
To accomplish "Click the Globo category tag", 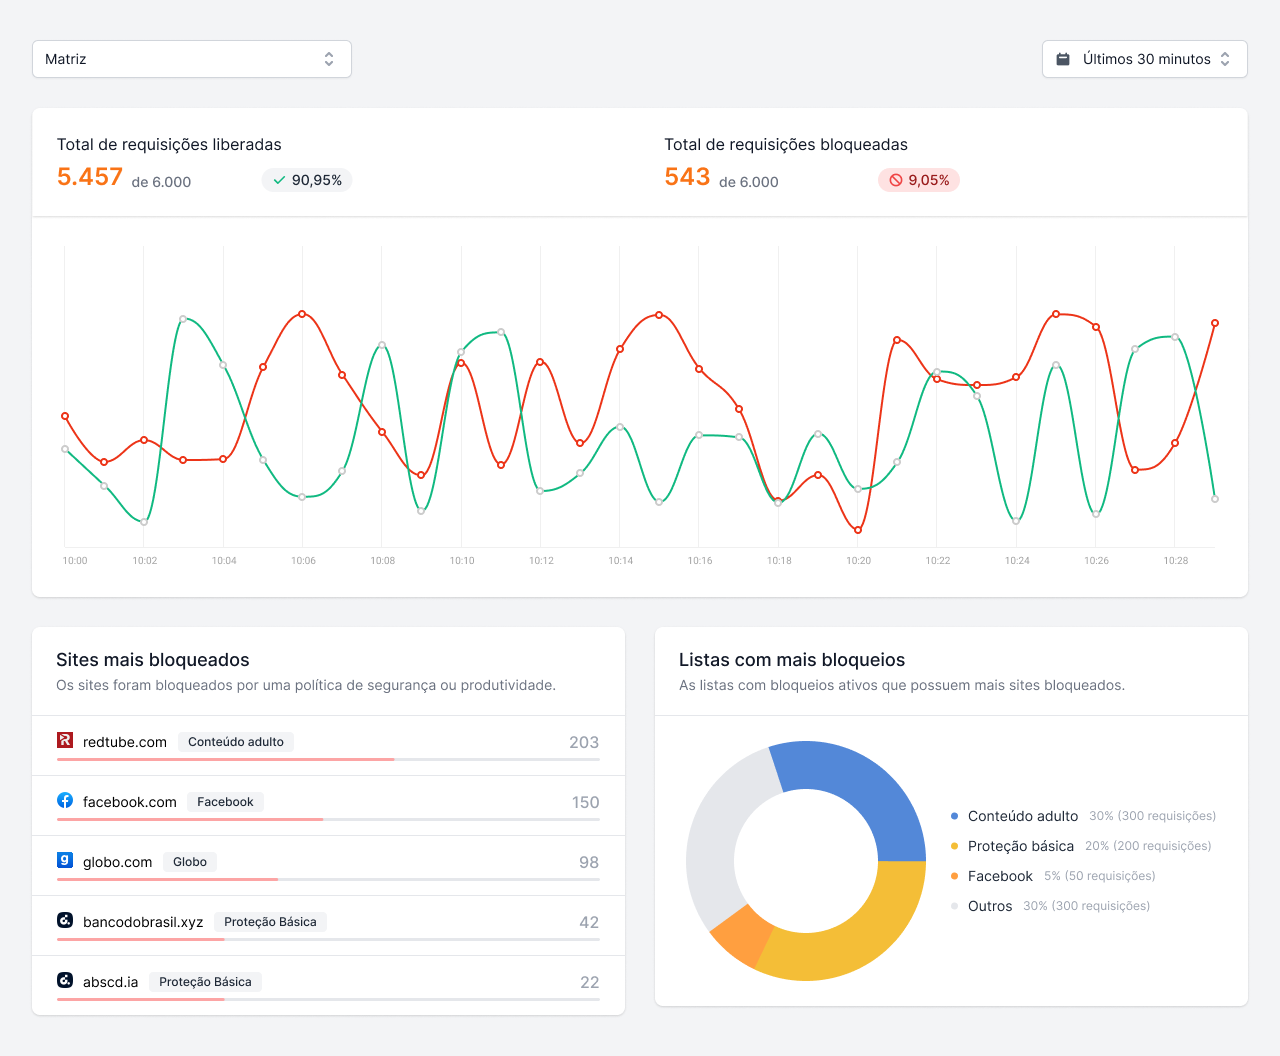I will [x=190, y=862].
